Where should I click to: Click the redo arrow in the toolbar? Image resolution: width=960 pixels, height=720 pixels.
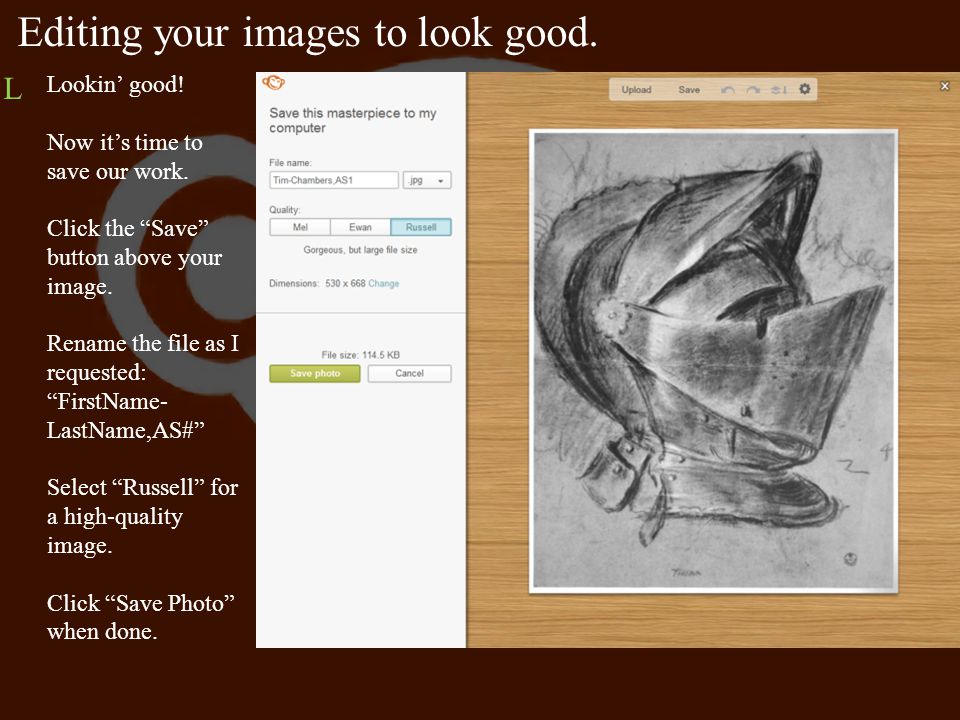tap(753, 90)
